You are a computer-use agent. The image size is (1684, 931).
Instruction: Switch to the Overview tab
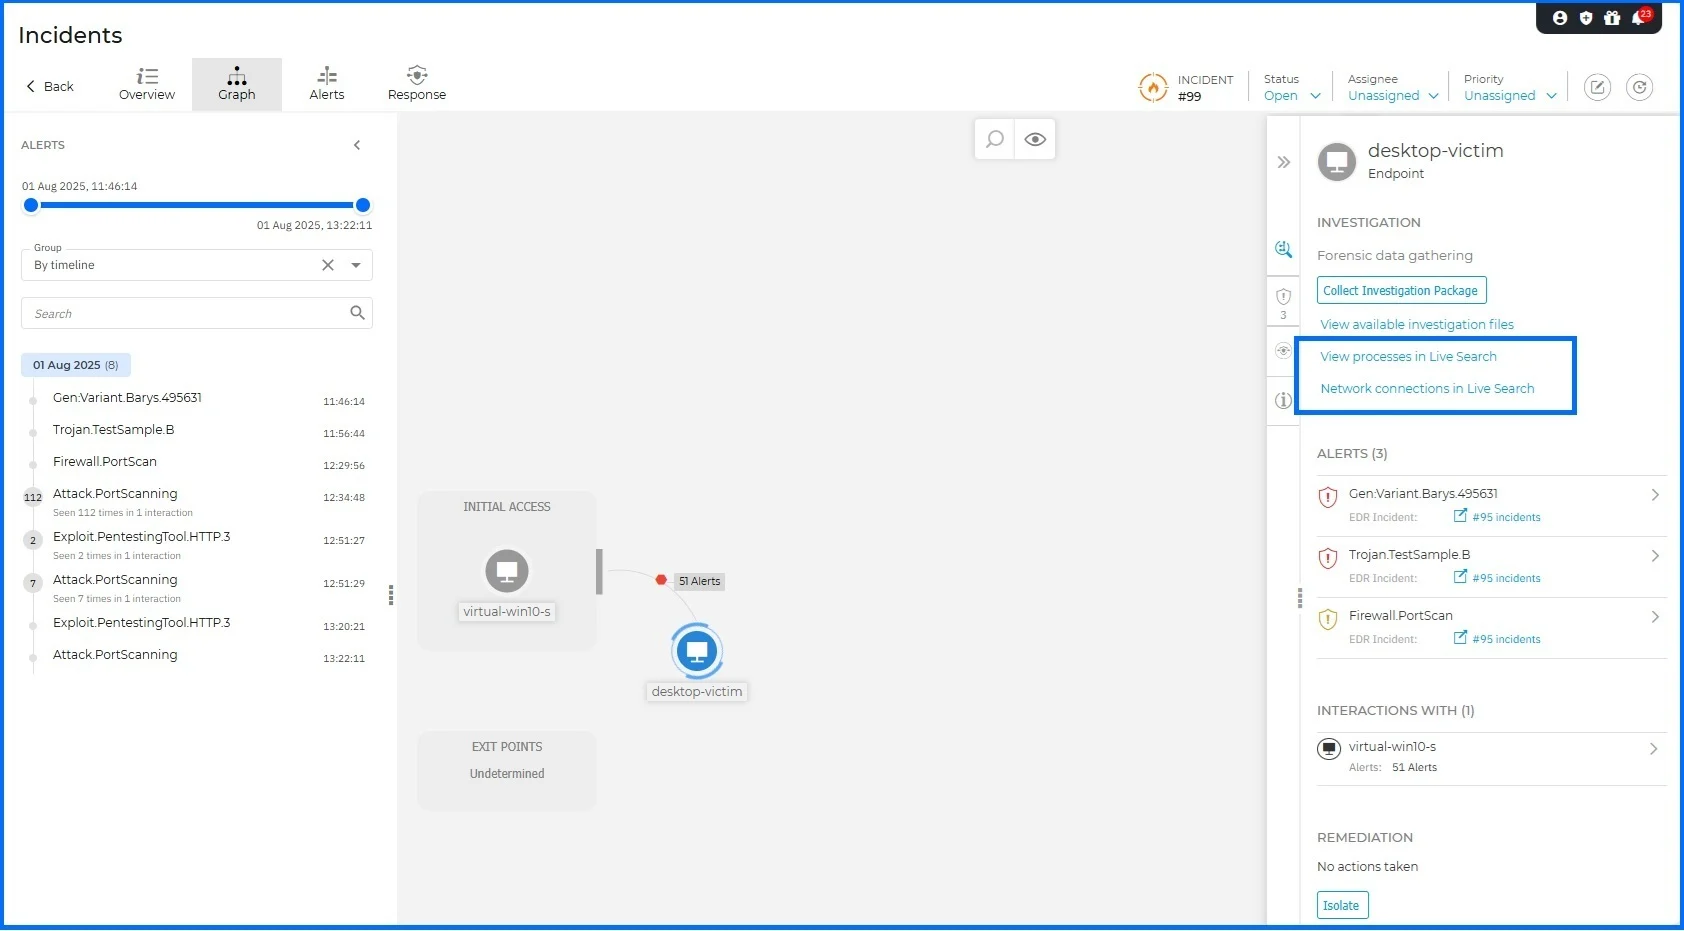pyautogui.click(x=147, y=84)
